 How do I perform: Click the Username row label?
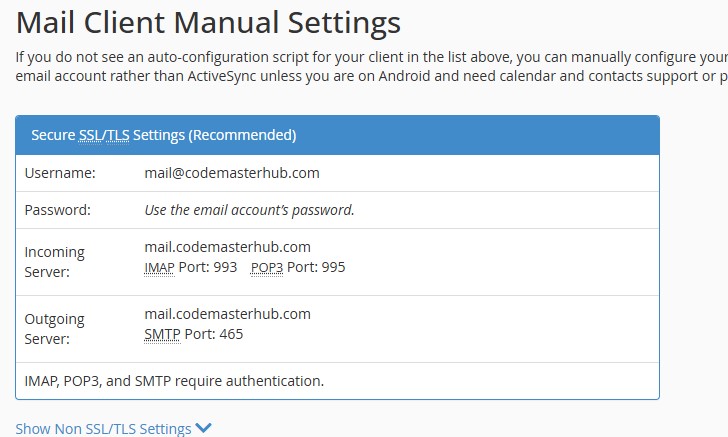(x=60, y=173)
